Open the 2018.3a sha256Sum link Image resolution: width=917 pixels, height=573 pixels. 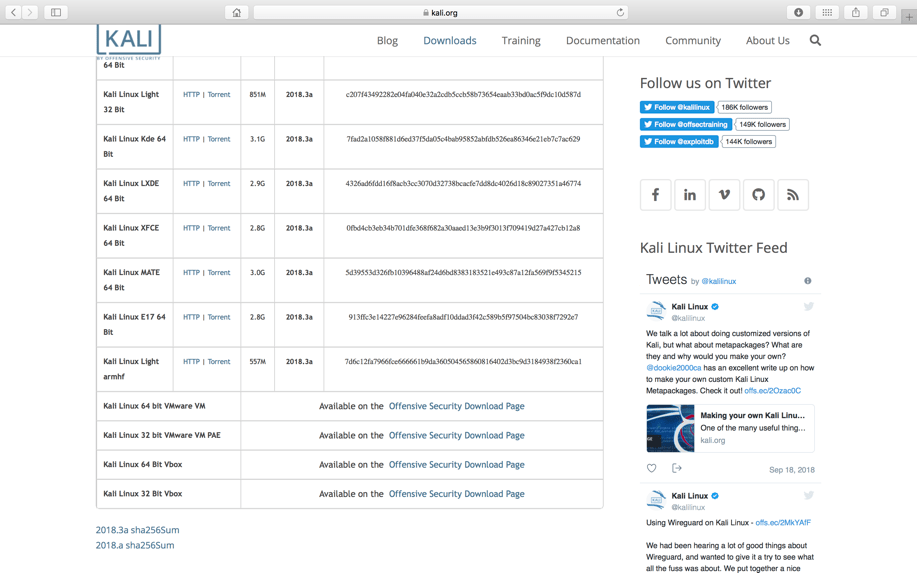click(137, 530)
